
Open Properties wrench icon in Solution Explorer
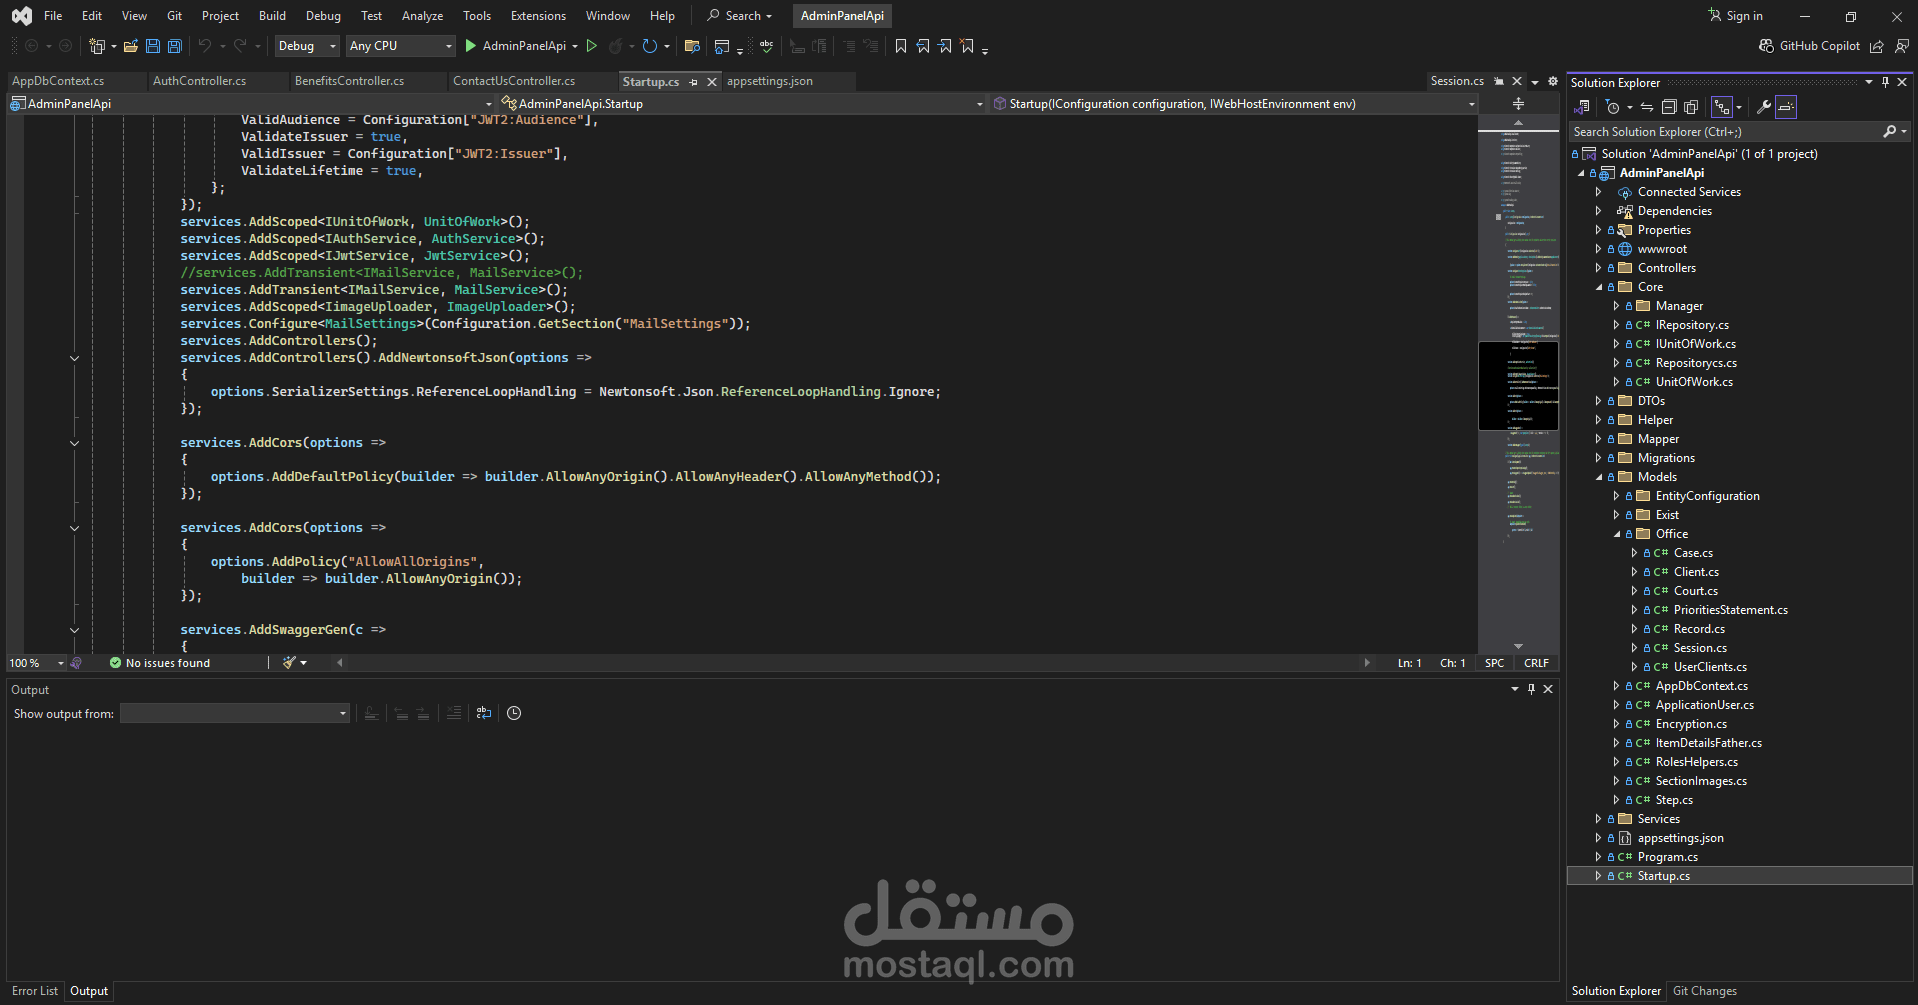click(1764, 107)
